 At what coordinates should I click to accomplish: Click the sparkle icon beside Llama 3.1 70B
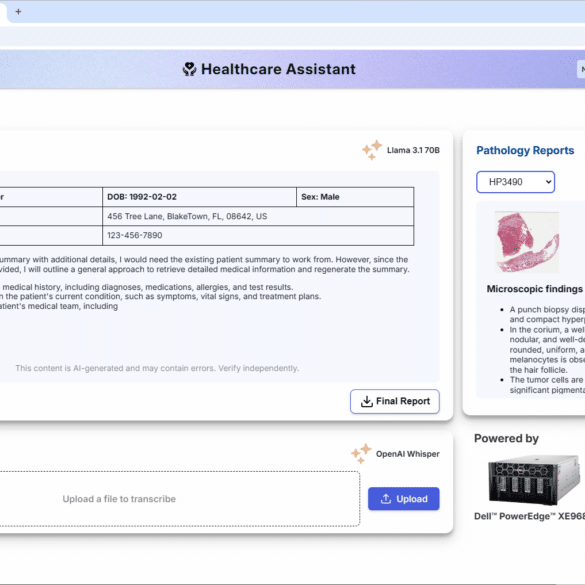point(372,150)
